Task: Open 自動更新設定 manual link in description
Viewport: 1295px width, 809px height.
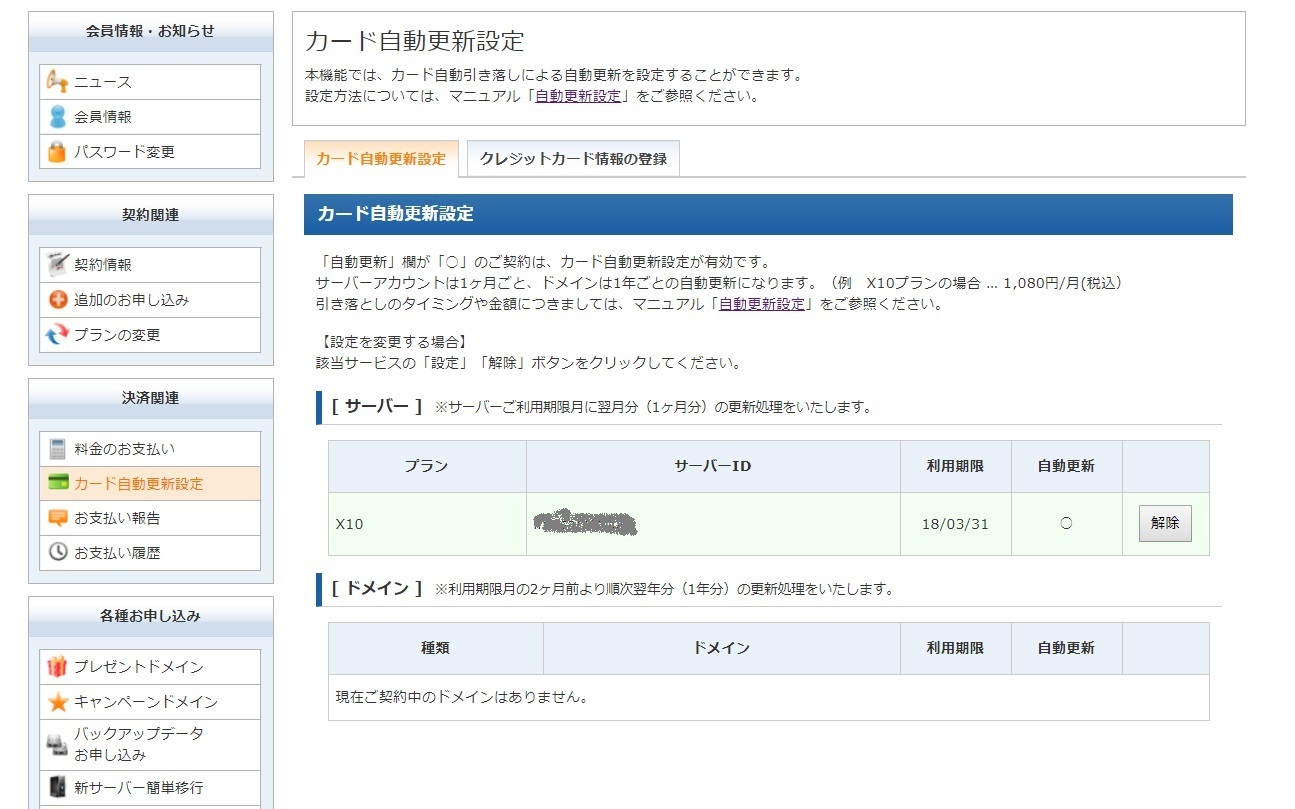Action: (x=762, y=304)
